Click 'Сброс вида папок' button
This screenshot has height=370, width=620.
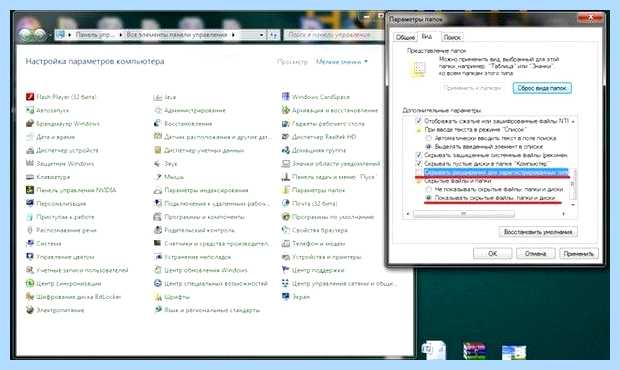pos(542,88)
